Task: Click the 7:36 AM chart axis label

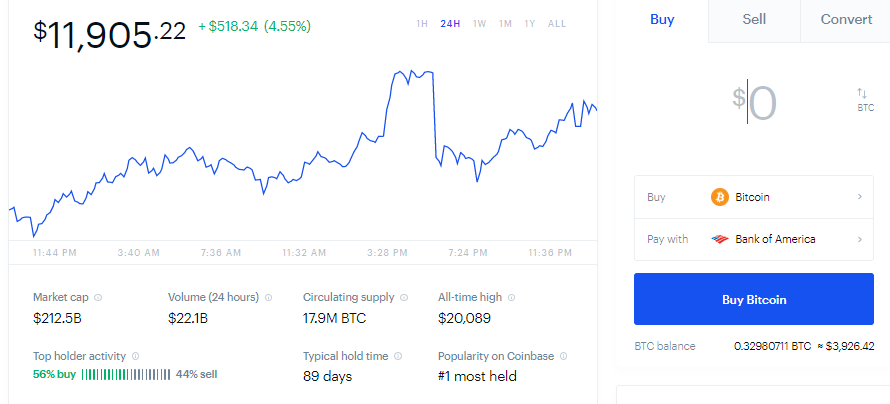Action: pos(221,252)
